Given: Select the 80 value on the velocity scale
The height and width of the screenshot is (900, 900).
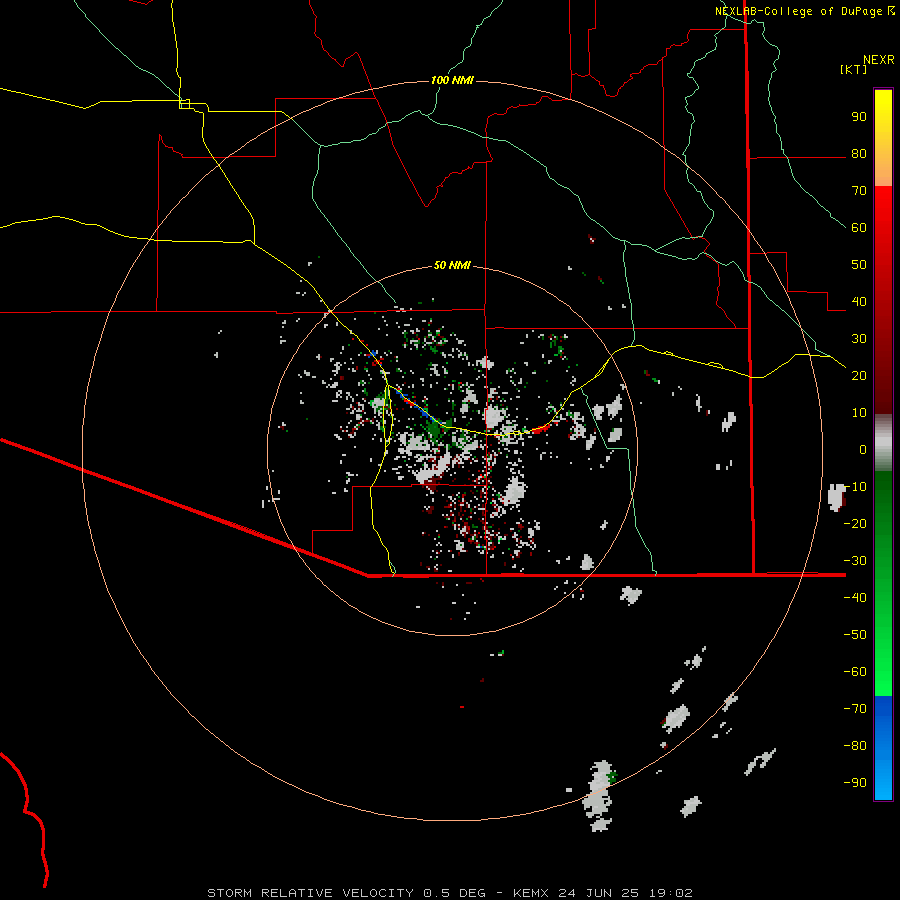Looking at the screenshot, I should (x=859, y=154).
